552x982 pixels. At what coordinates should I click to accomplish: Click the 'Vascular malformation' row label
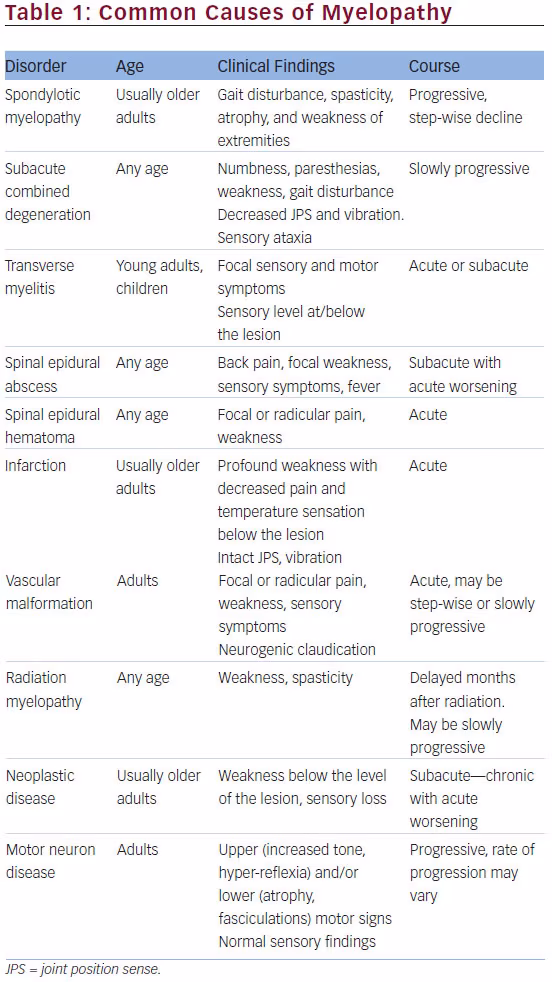click(49, 592)
